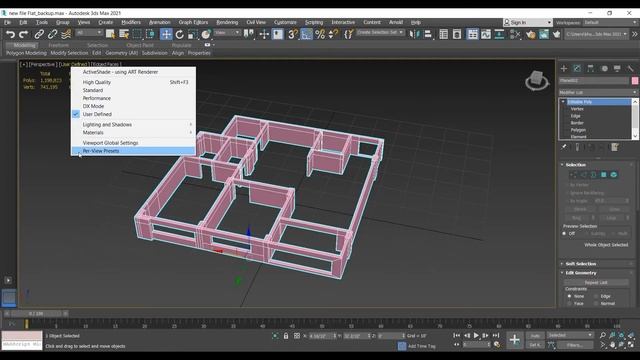Viewport: 640px width, 360px height.
Task: Open the key filter Selected dropdown
Action: pyautogui.click(x=569, y=335)
